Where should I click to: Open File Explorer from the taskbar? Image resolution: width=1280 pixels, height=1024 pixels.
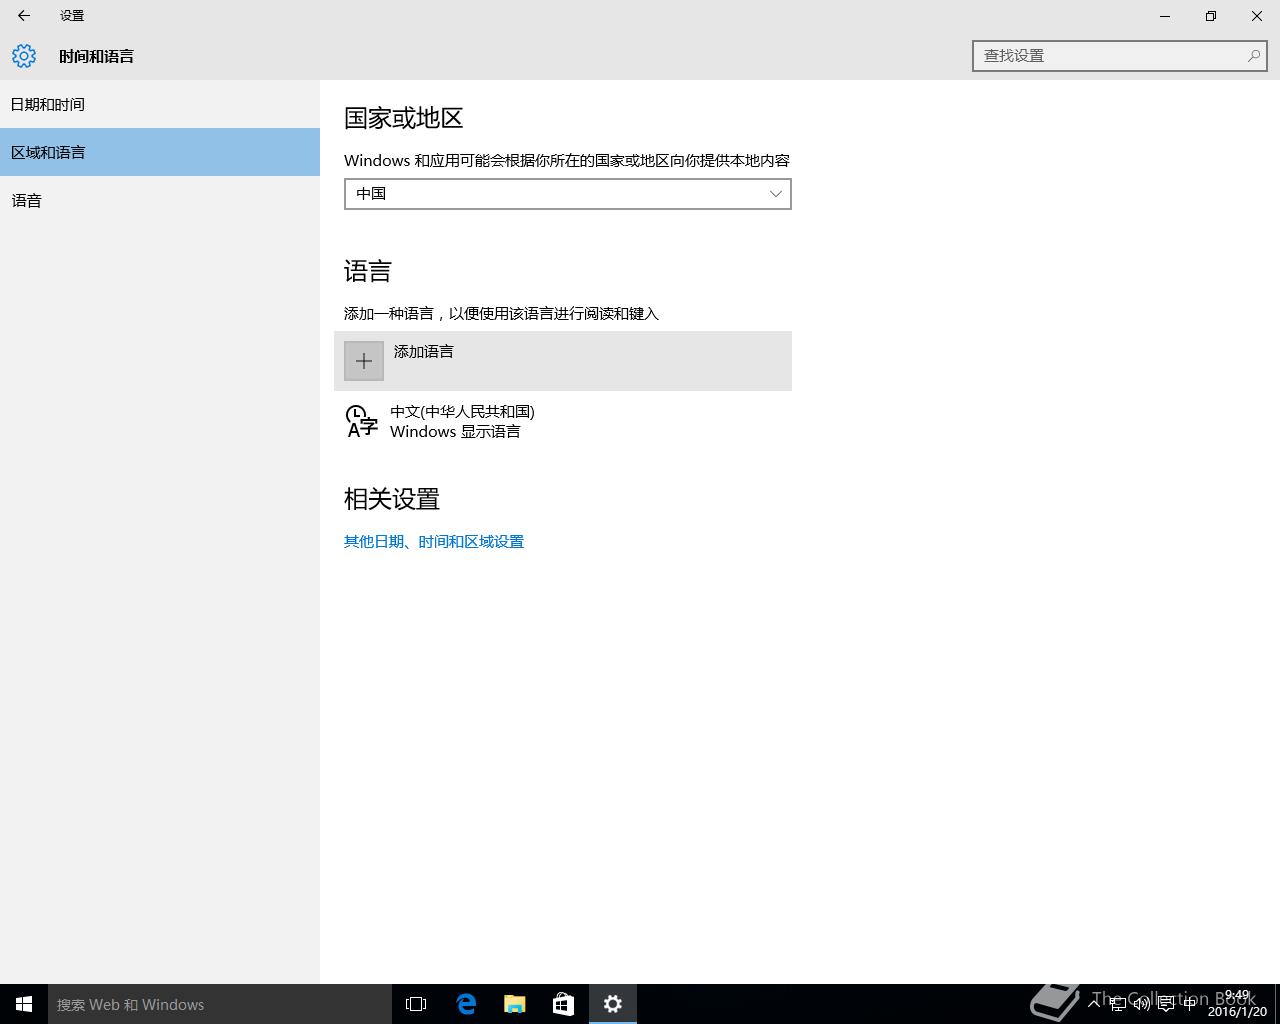click(x=515, y=1004)
